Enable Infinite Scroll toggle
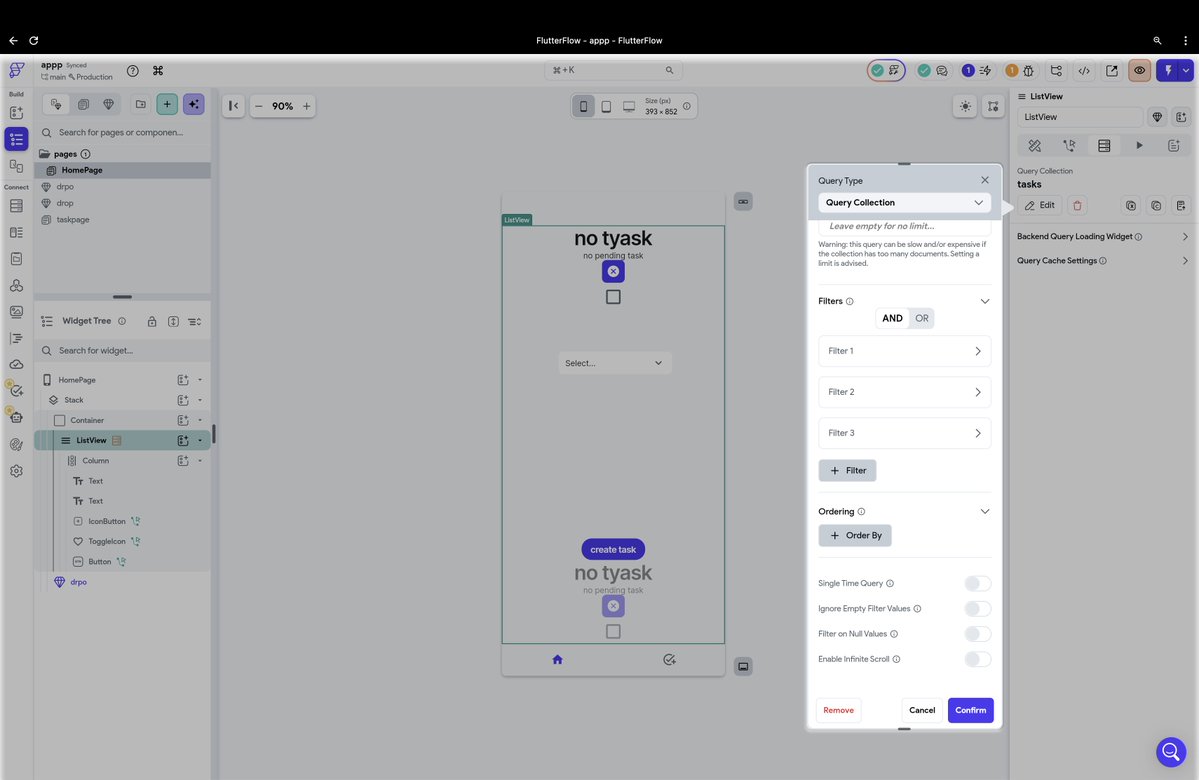Image resolution: width=1199 pixels, height=780 pixels. (x=977, y=659)
